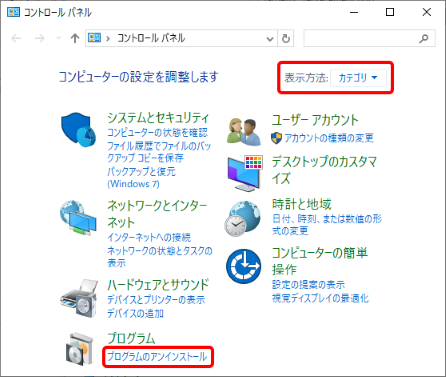446x377 pixels.
Task: Open インターネットへの接続 link
Action: (149, 237)
